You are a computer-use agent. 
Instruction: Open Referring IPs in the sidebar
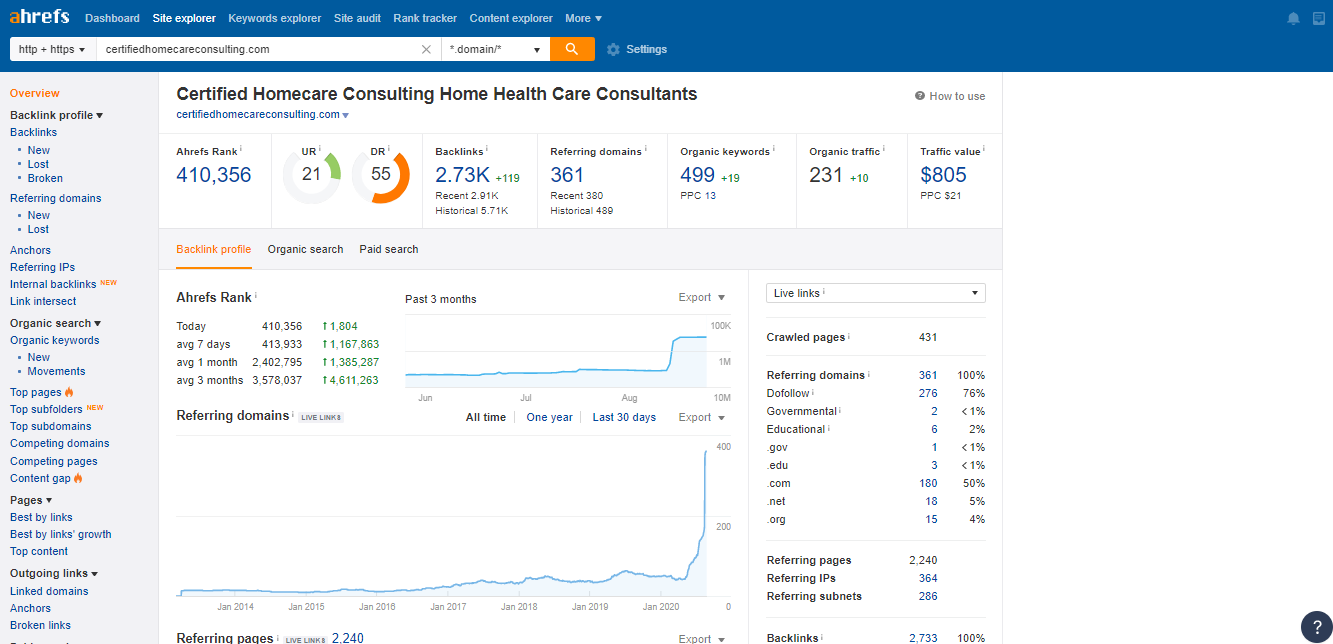[x=42, y=267]
